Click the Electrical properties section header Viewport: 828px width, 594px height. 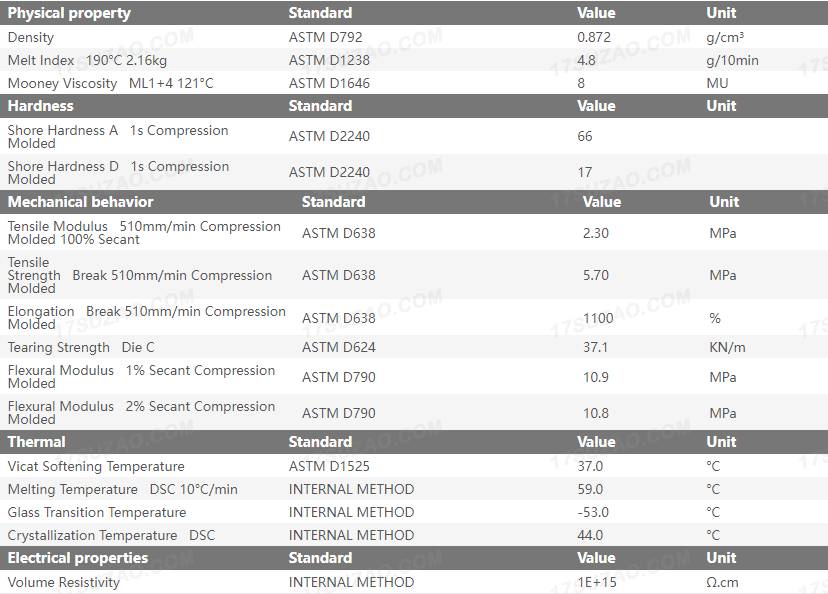pos(78,558)
